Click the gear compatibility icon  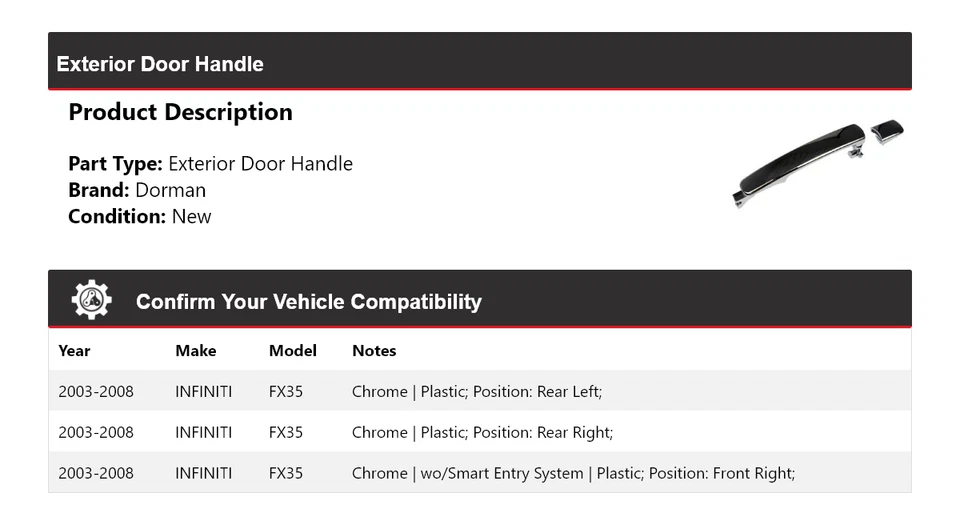(91, 299)
